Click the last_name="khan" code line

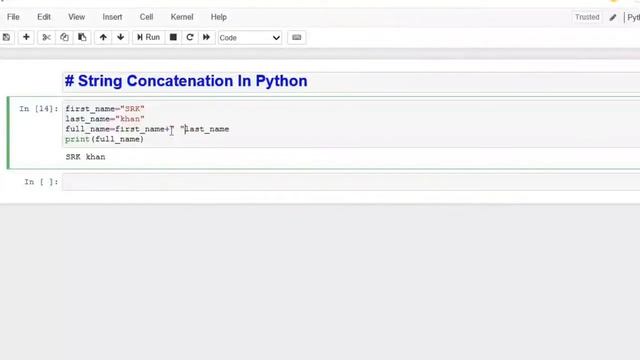click(x=105, y=119)
